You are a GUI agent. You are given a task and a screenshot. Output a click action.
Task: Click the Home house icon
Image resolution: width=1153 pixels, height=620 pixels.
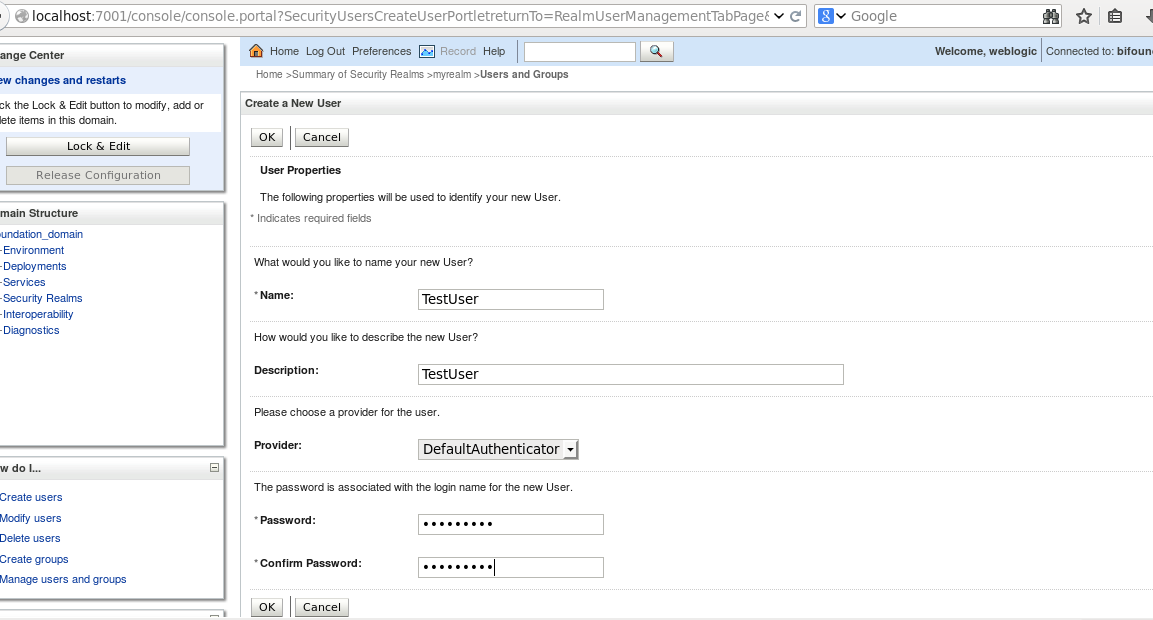point(256,51)
